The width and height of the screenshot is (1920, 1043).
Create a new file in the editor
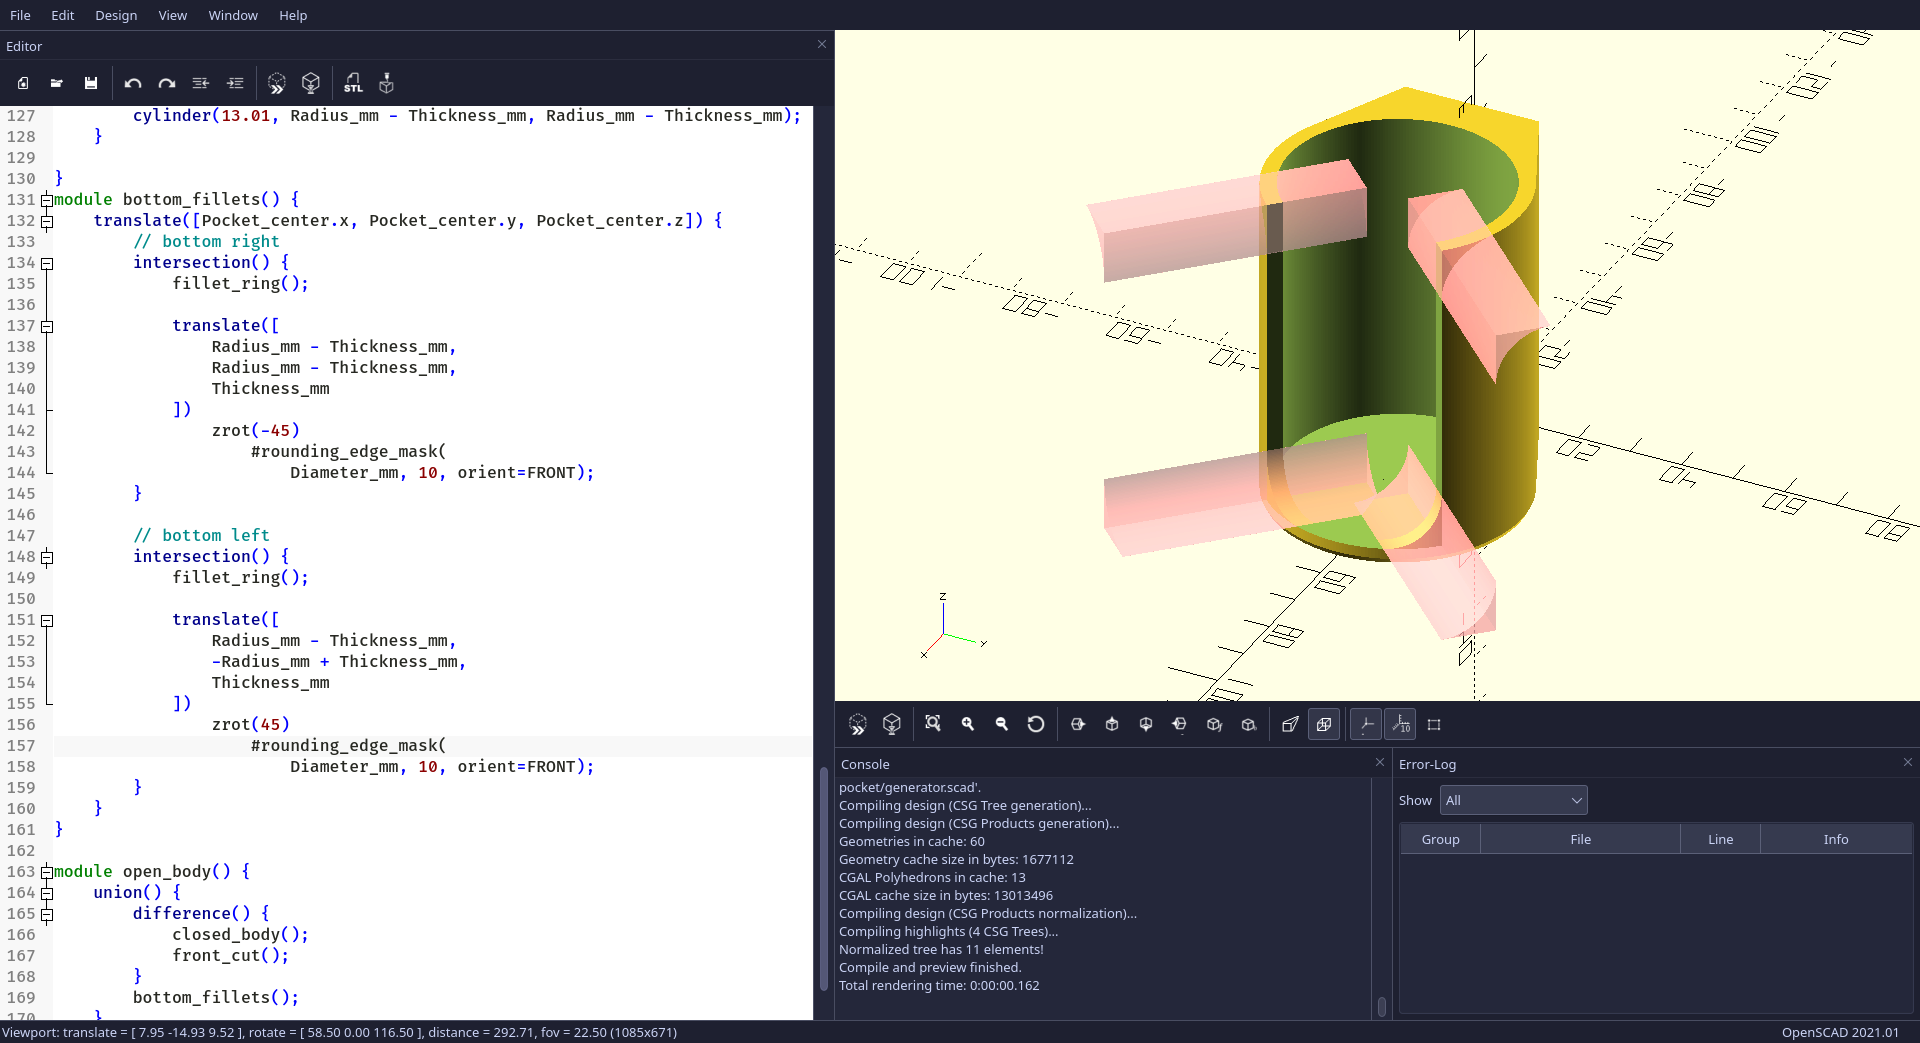point(23,83)
